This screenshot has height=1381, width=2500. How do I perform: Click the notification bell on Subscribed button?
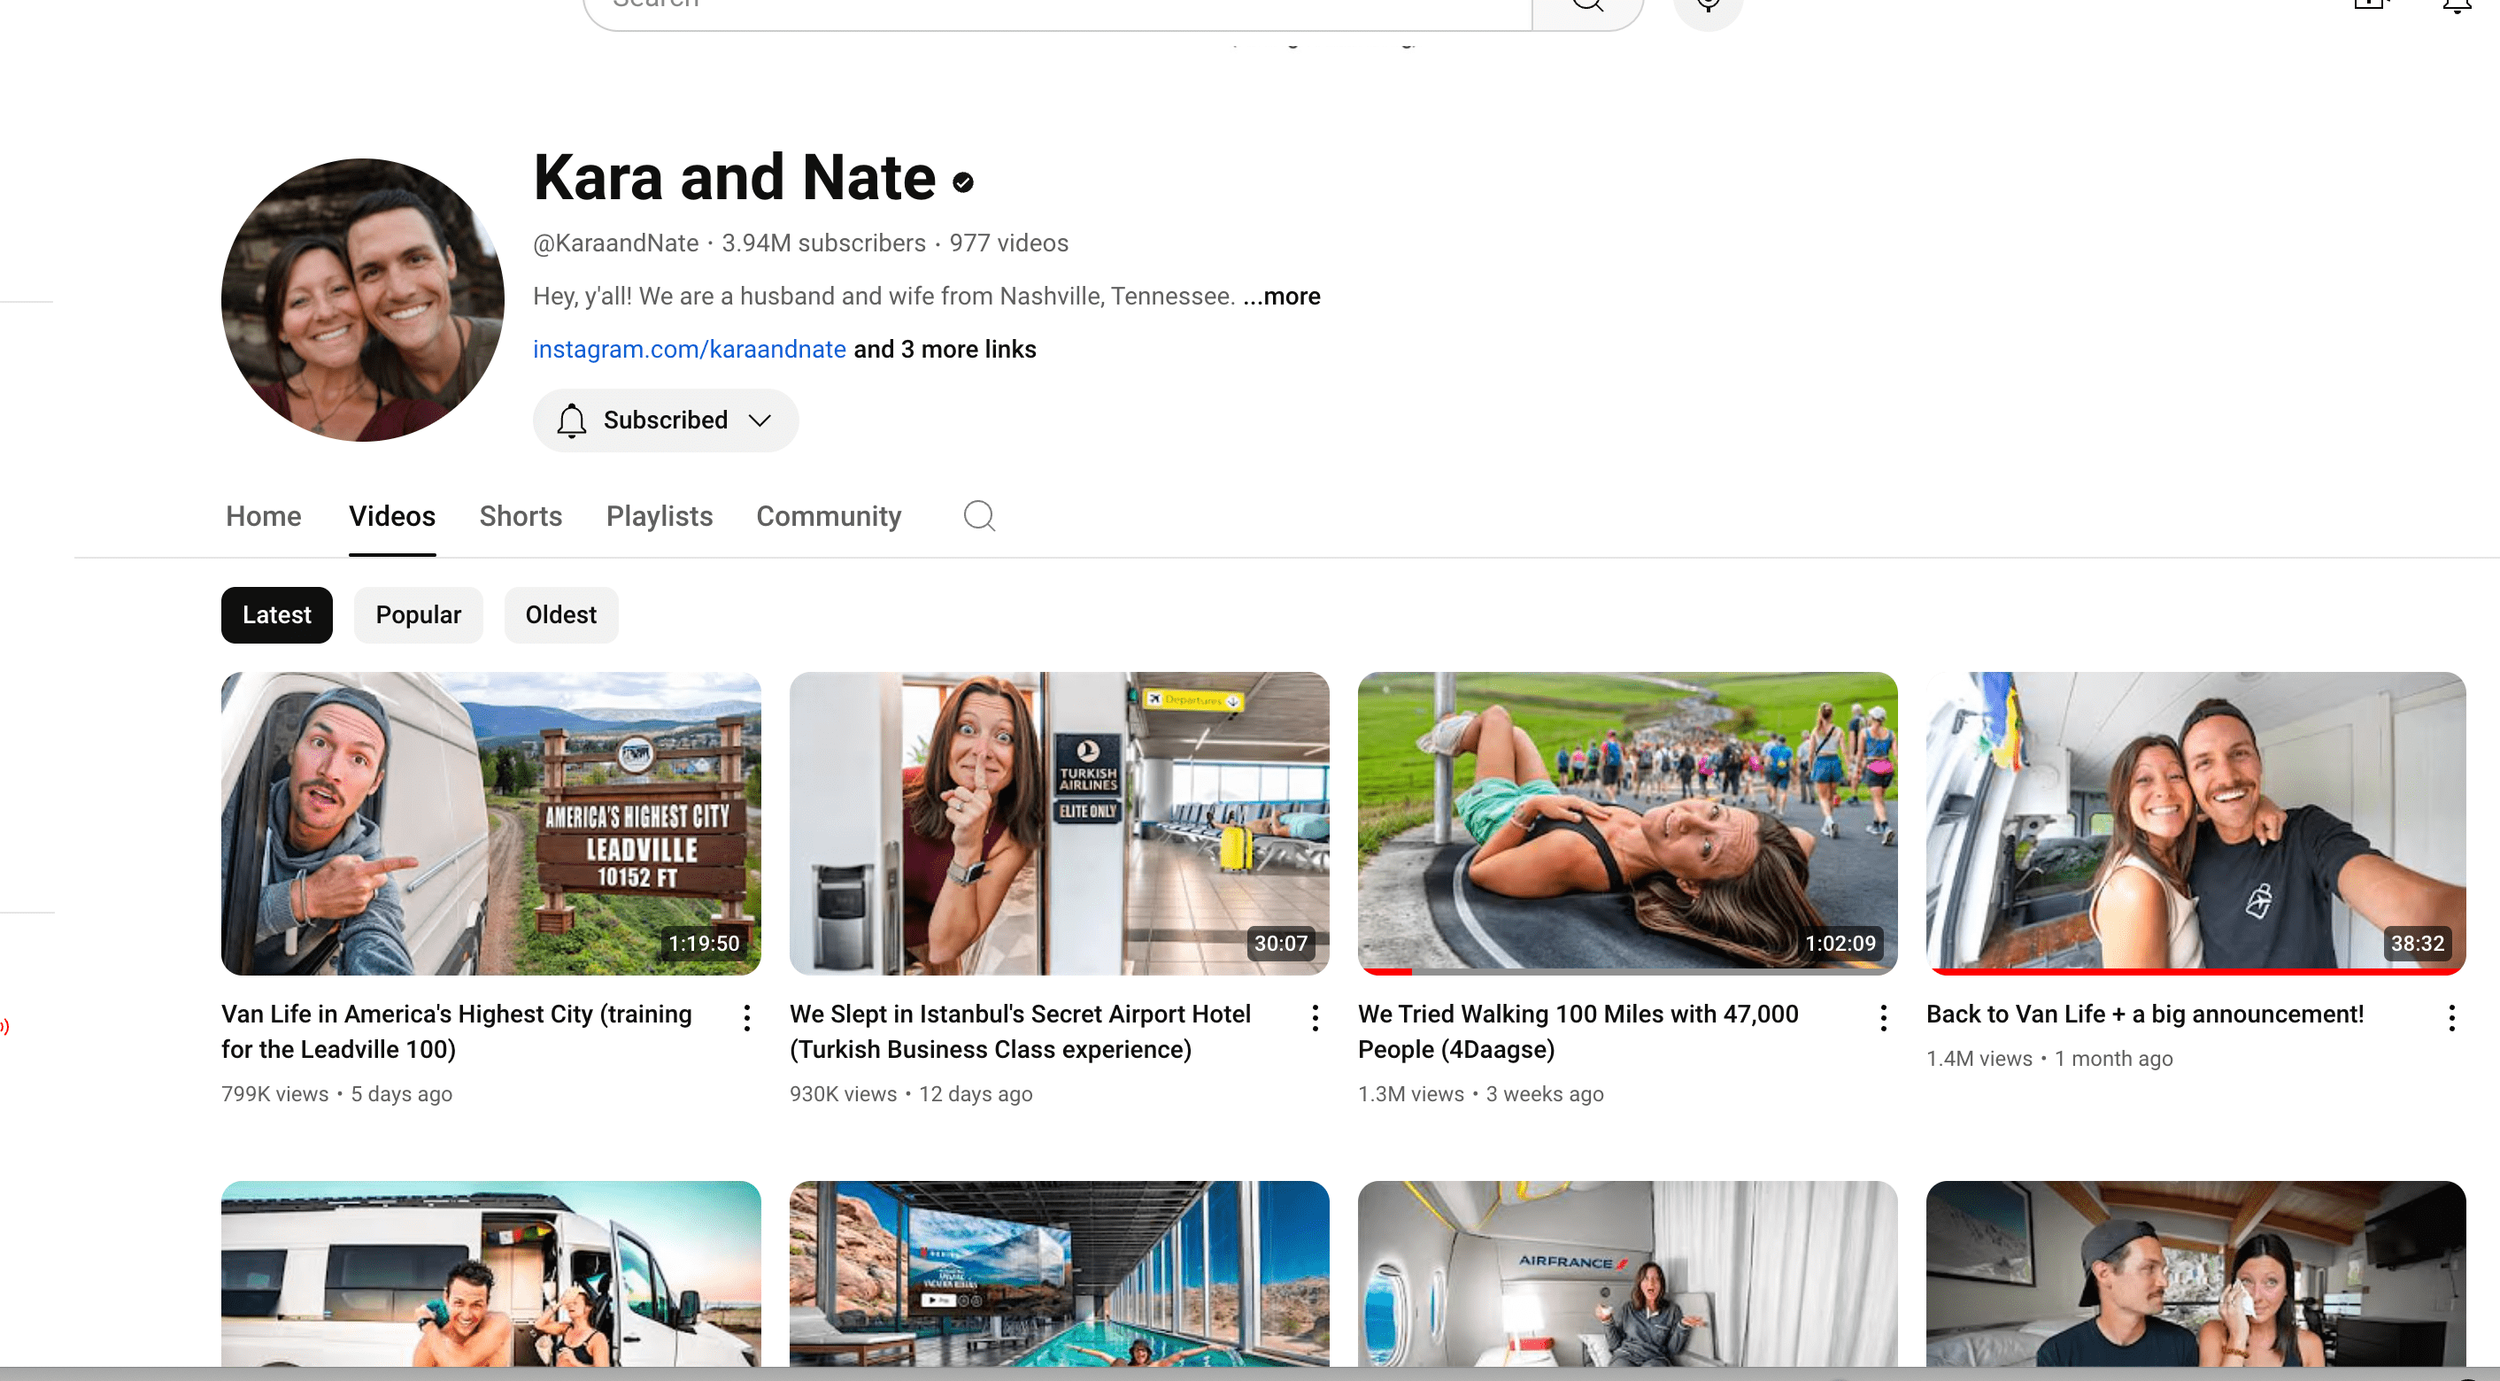pyautogui.click(x=571, y=421)
